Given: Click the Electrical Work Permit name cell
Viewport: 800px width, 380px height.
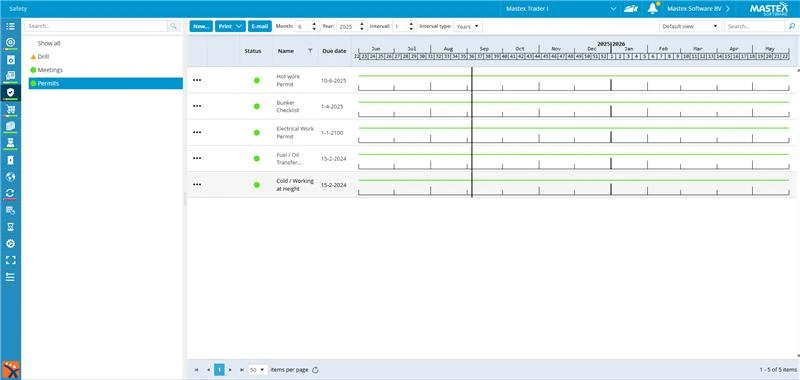Looking at the screenshot, I should 295,132.
